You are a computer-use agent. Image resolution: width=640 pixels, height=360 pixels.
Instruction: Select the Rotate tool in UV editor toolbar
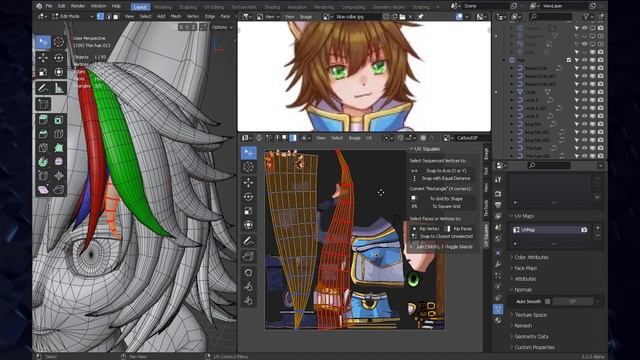248,197
